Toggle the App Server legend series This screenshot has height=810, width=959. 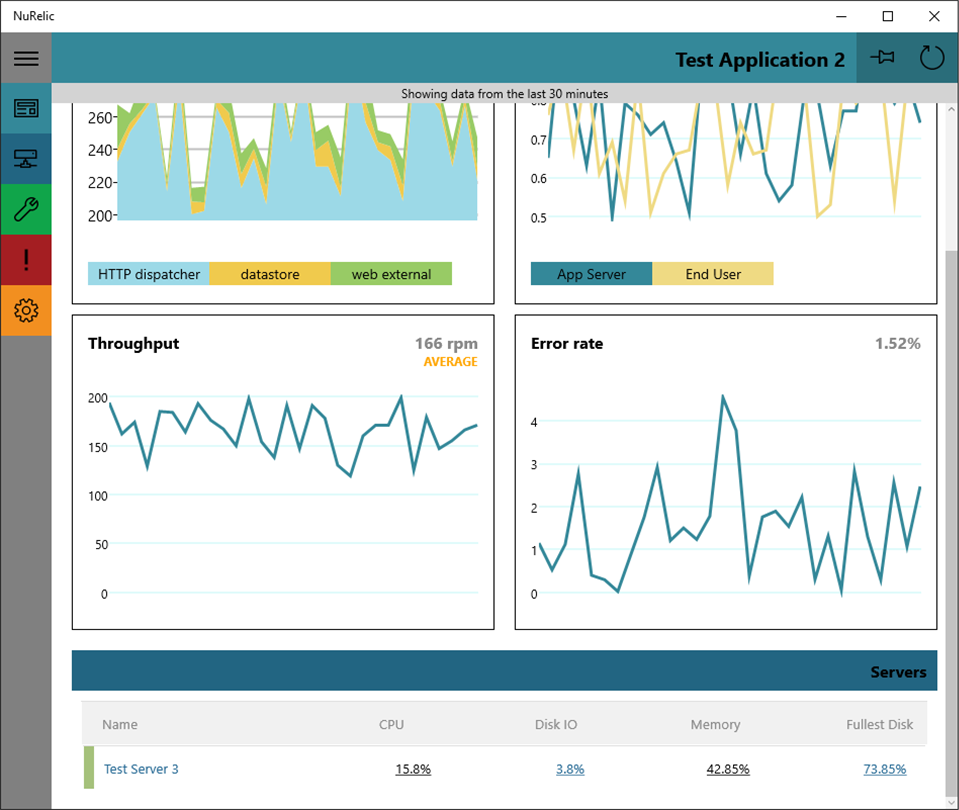point(591,274)
